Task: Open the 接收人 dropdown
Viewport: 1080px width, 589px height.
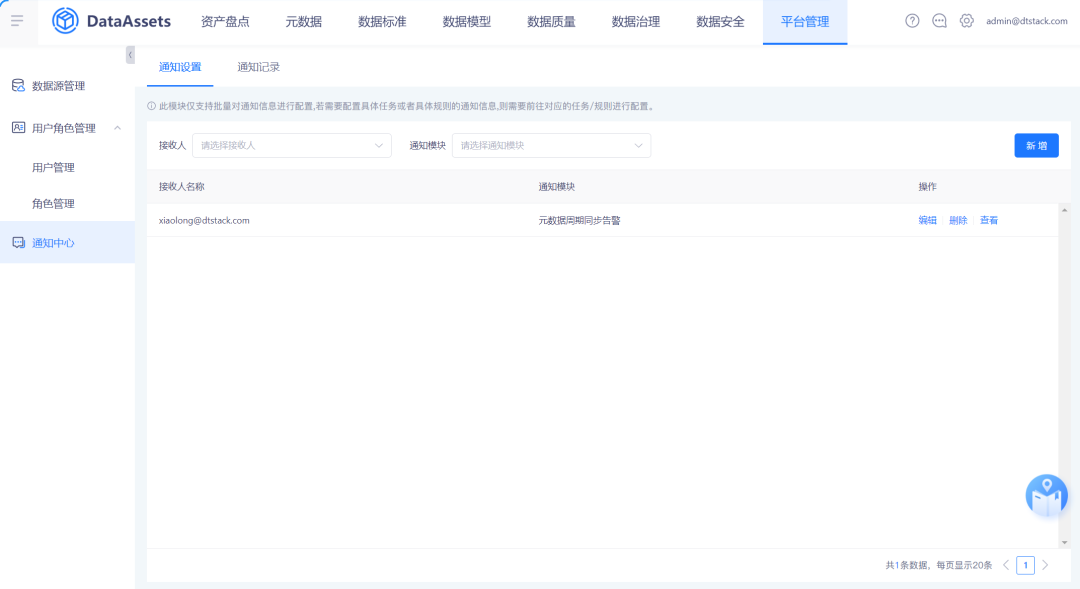Action: (291, 146)
